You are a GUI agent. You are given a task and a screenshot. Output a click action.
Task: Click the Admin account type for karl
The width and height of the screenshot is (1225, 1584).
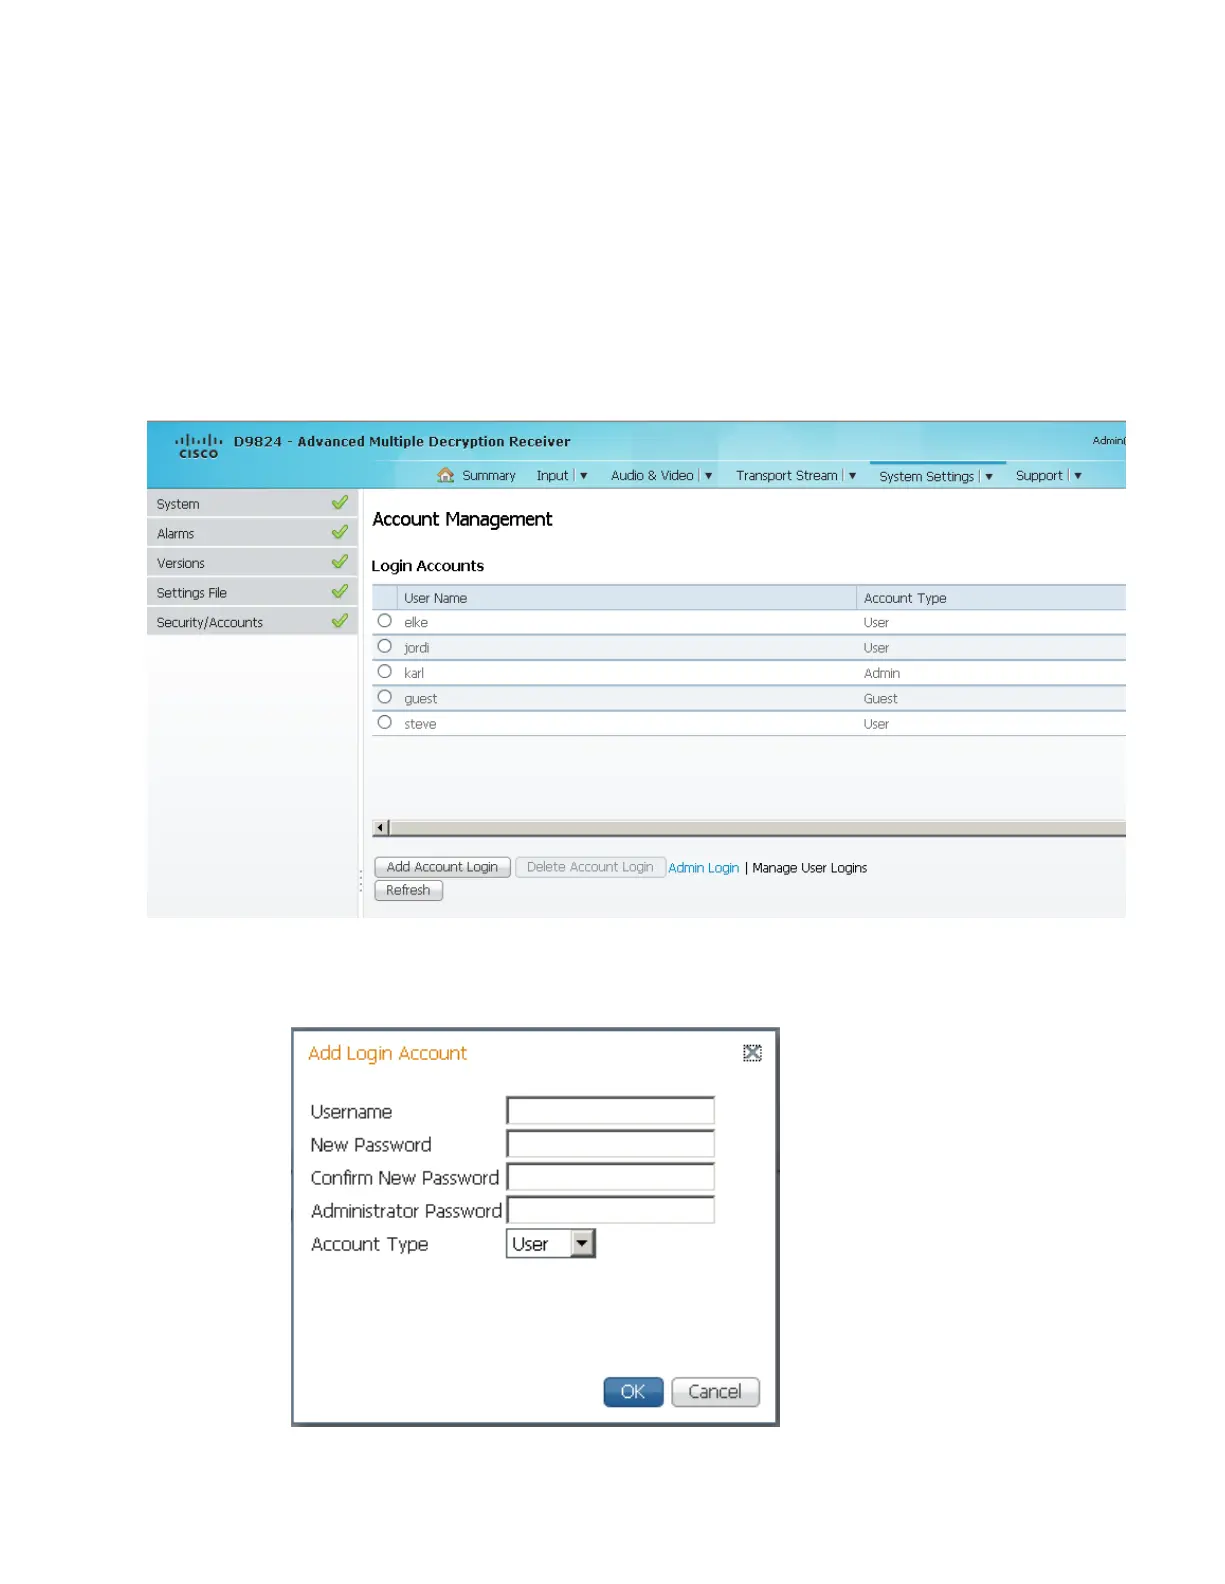882,673
